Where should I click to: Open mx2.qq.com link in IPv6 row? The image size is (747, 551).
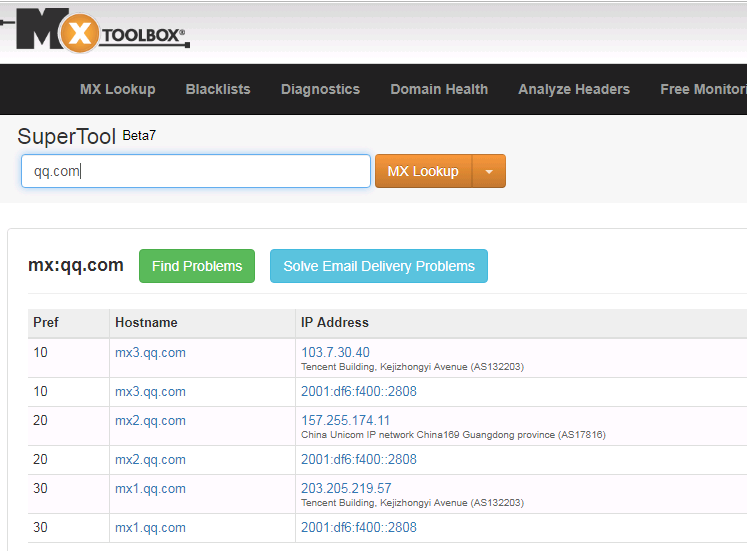coord(150,460)
